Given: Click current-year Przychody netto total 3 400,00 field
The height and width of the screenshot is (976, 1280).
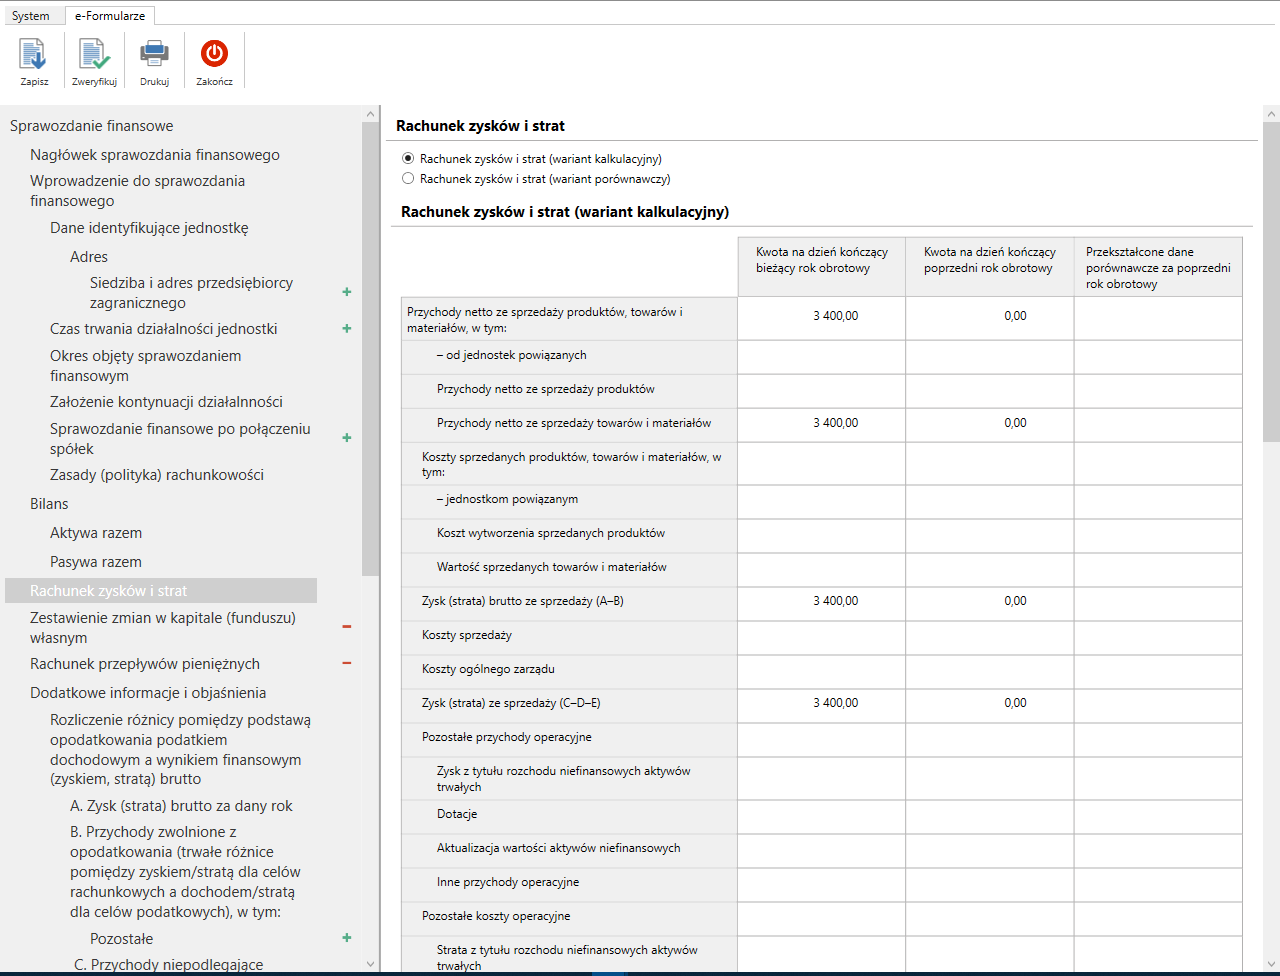Looking at the screenshot, I should (x=822, y=319).
